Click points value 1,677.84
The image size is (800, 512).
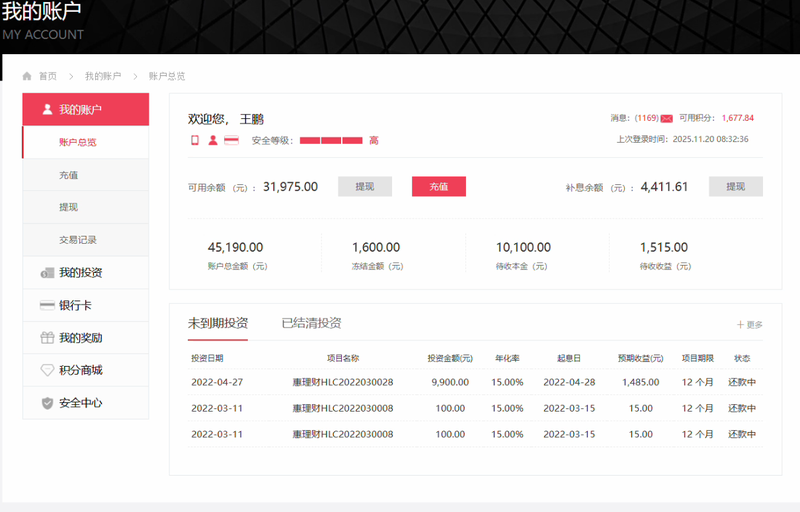737,118
